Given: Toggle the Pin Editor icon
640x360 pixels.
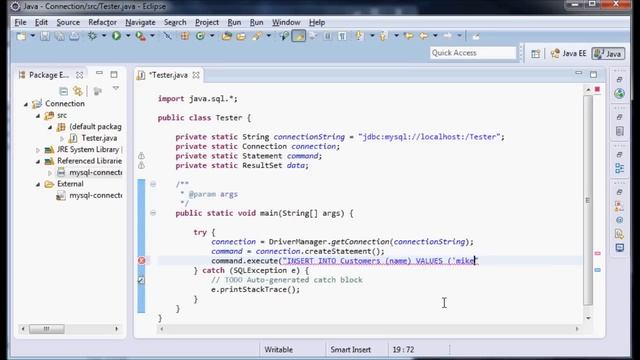Looking at the screenshot, I should click(476, 36).
